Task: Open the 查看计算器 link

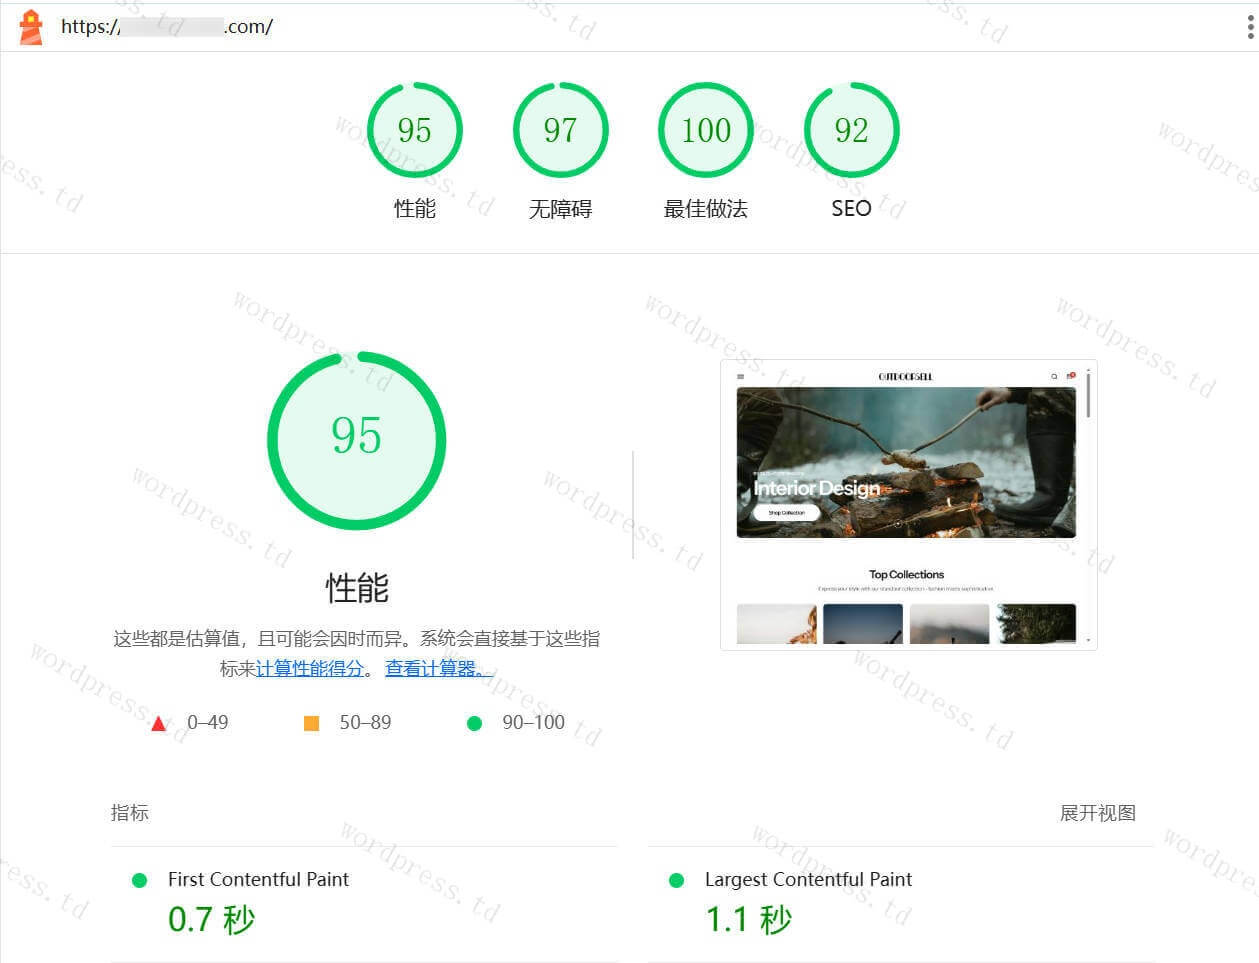Action: pyautogui.click(x=438, y=668)
